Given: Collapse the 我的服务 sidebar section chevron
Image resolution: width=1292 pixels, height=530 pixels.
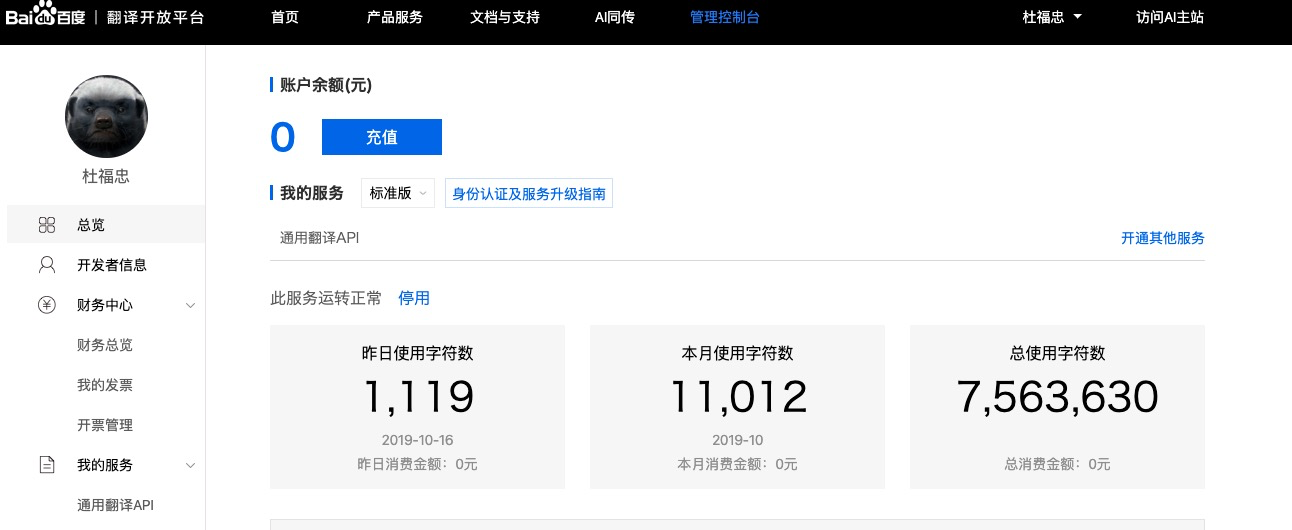Looking at the screenshot, I should 190,465.
